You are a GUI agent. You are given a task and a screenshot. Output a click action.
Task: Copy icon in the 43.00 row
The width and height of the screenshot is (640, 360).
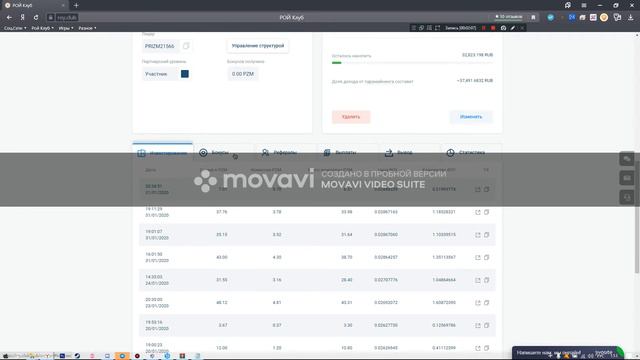tap(487, 258)
